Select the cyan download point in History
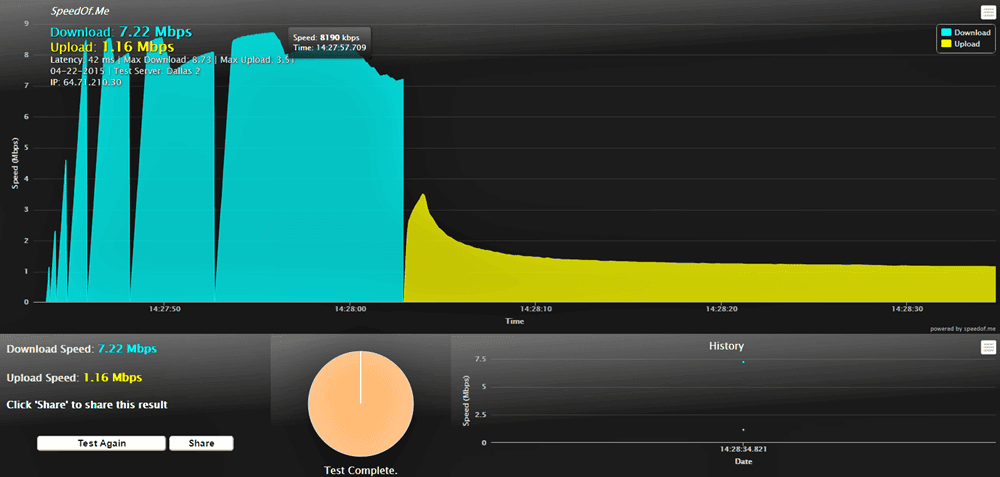This screenshot has height=477, width=1000. (x=743, y=361)
